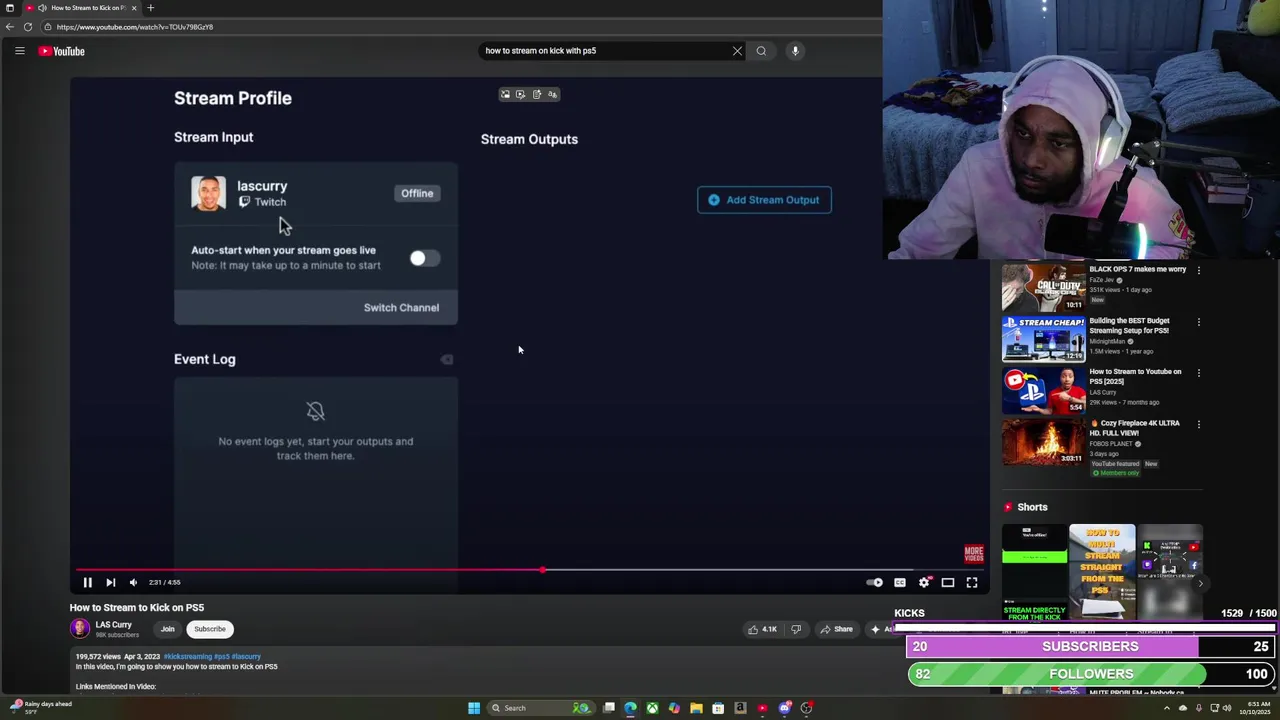
Task: Skip to next video with the next button
Action: pos(110,582)
